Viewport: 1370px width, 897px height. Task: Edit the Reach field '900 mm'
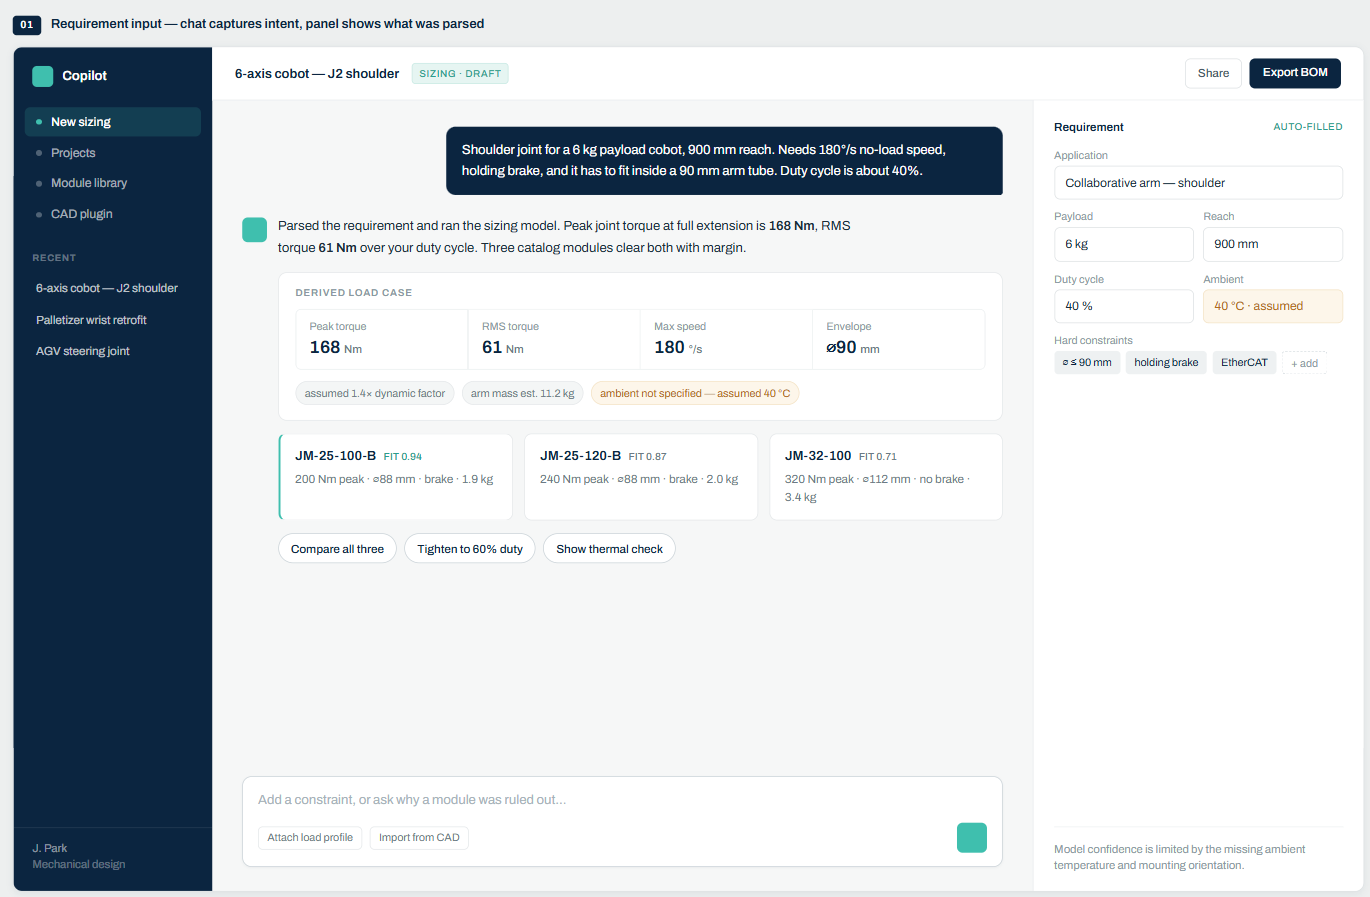tap(1273, 244)
